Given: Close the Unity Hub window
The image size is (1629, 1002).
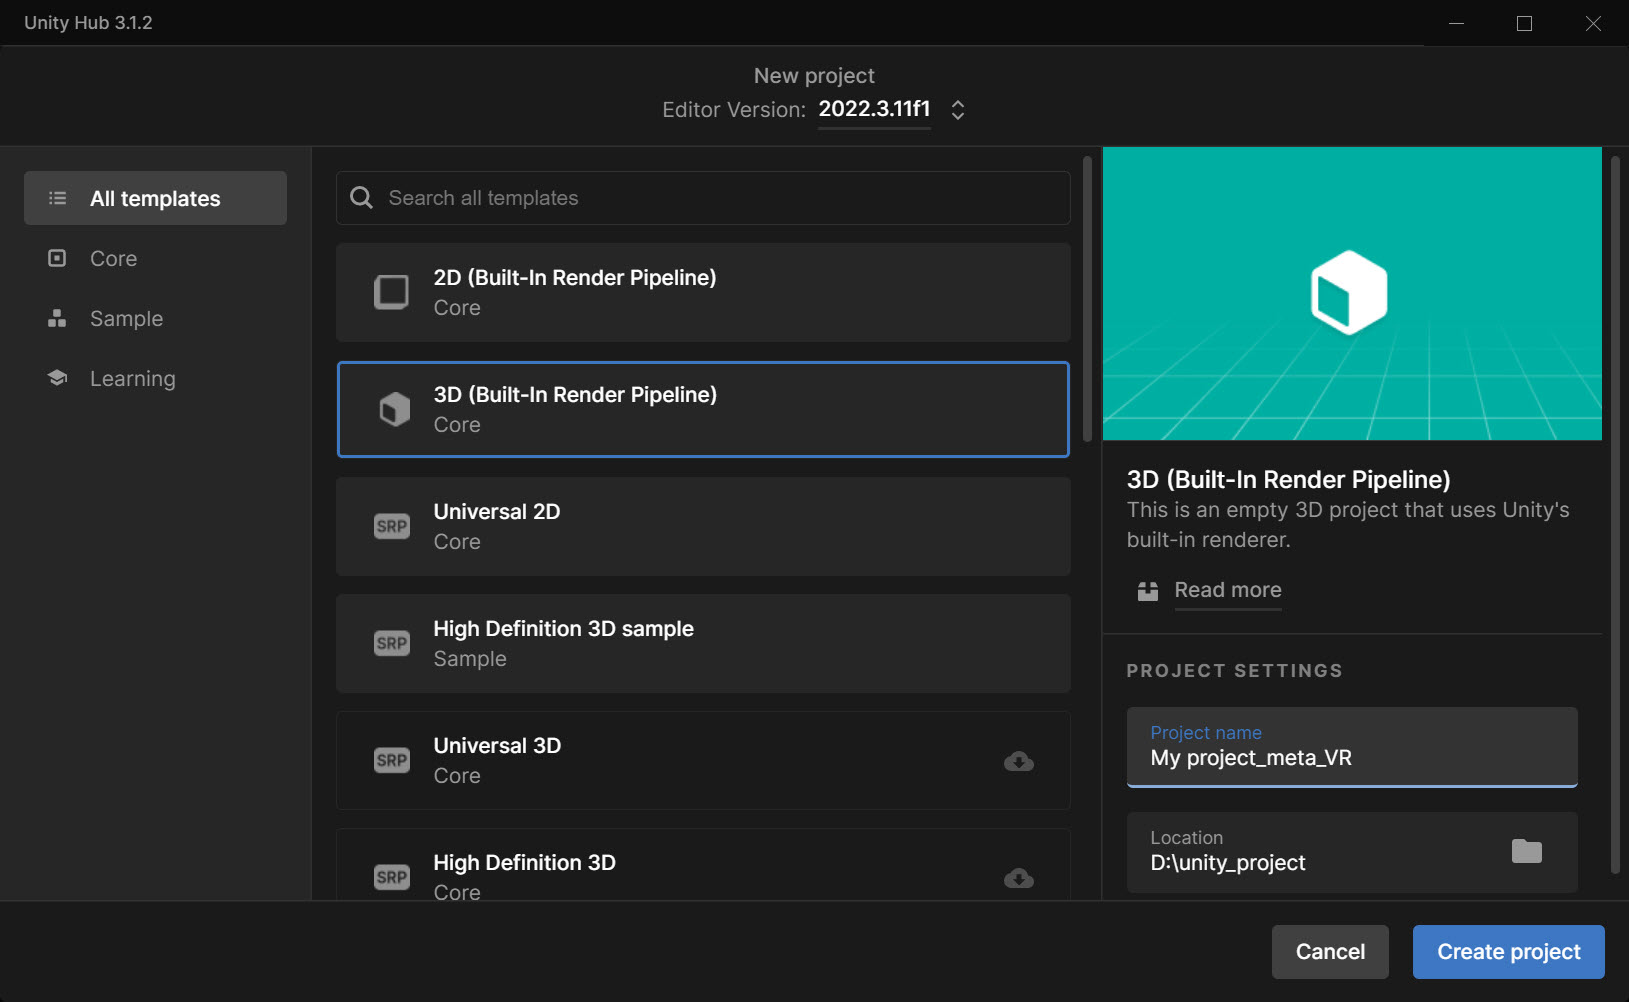Looking at the screenshot, I should point(1593,23).
